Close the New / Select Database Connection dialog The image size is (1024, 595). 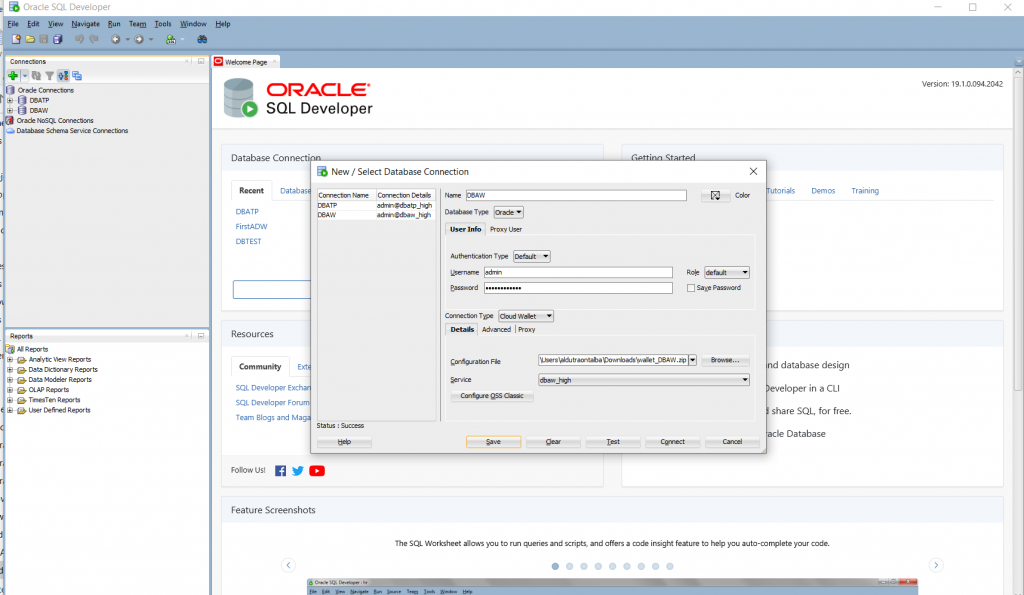753,171
